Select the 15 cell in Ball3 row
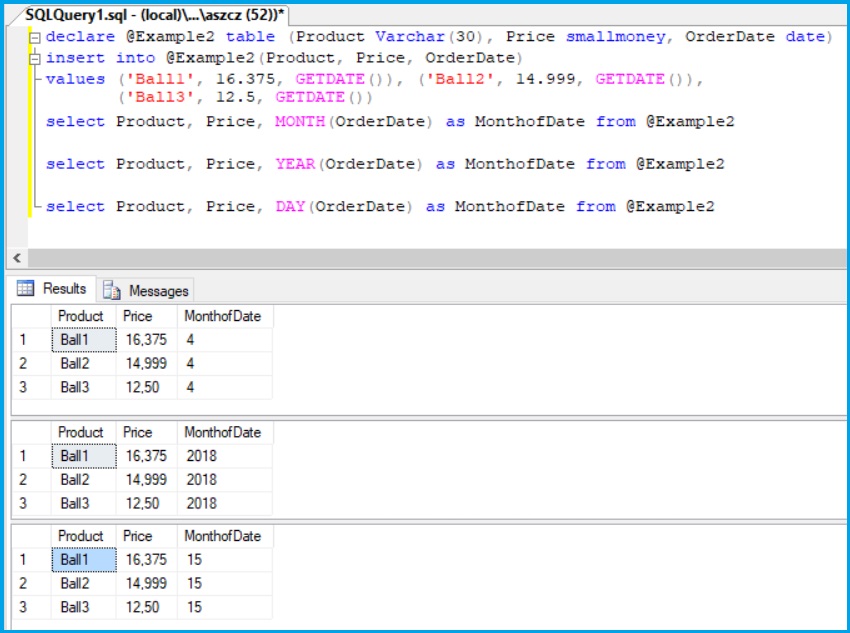This screenshot has width=850, height=633. click(194, 607)
